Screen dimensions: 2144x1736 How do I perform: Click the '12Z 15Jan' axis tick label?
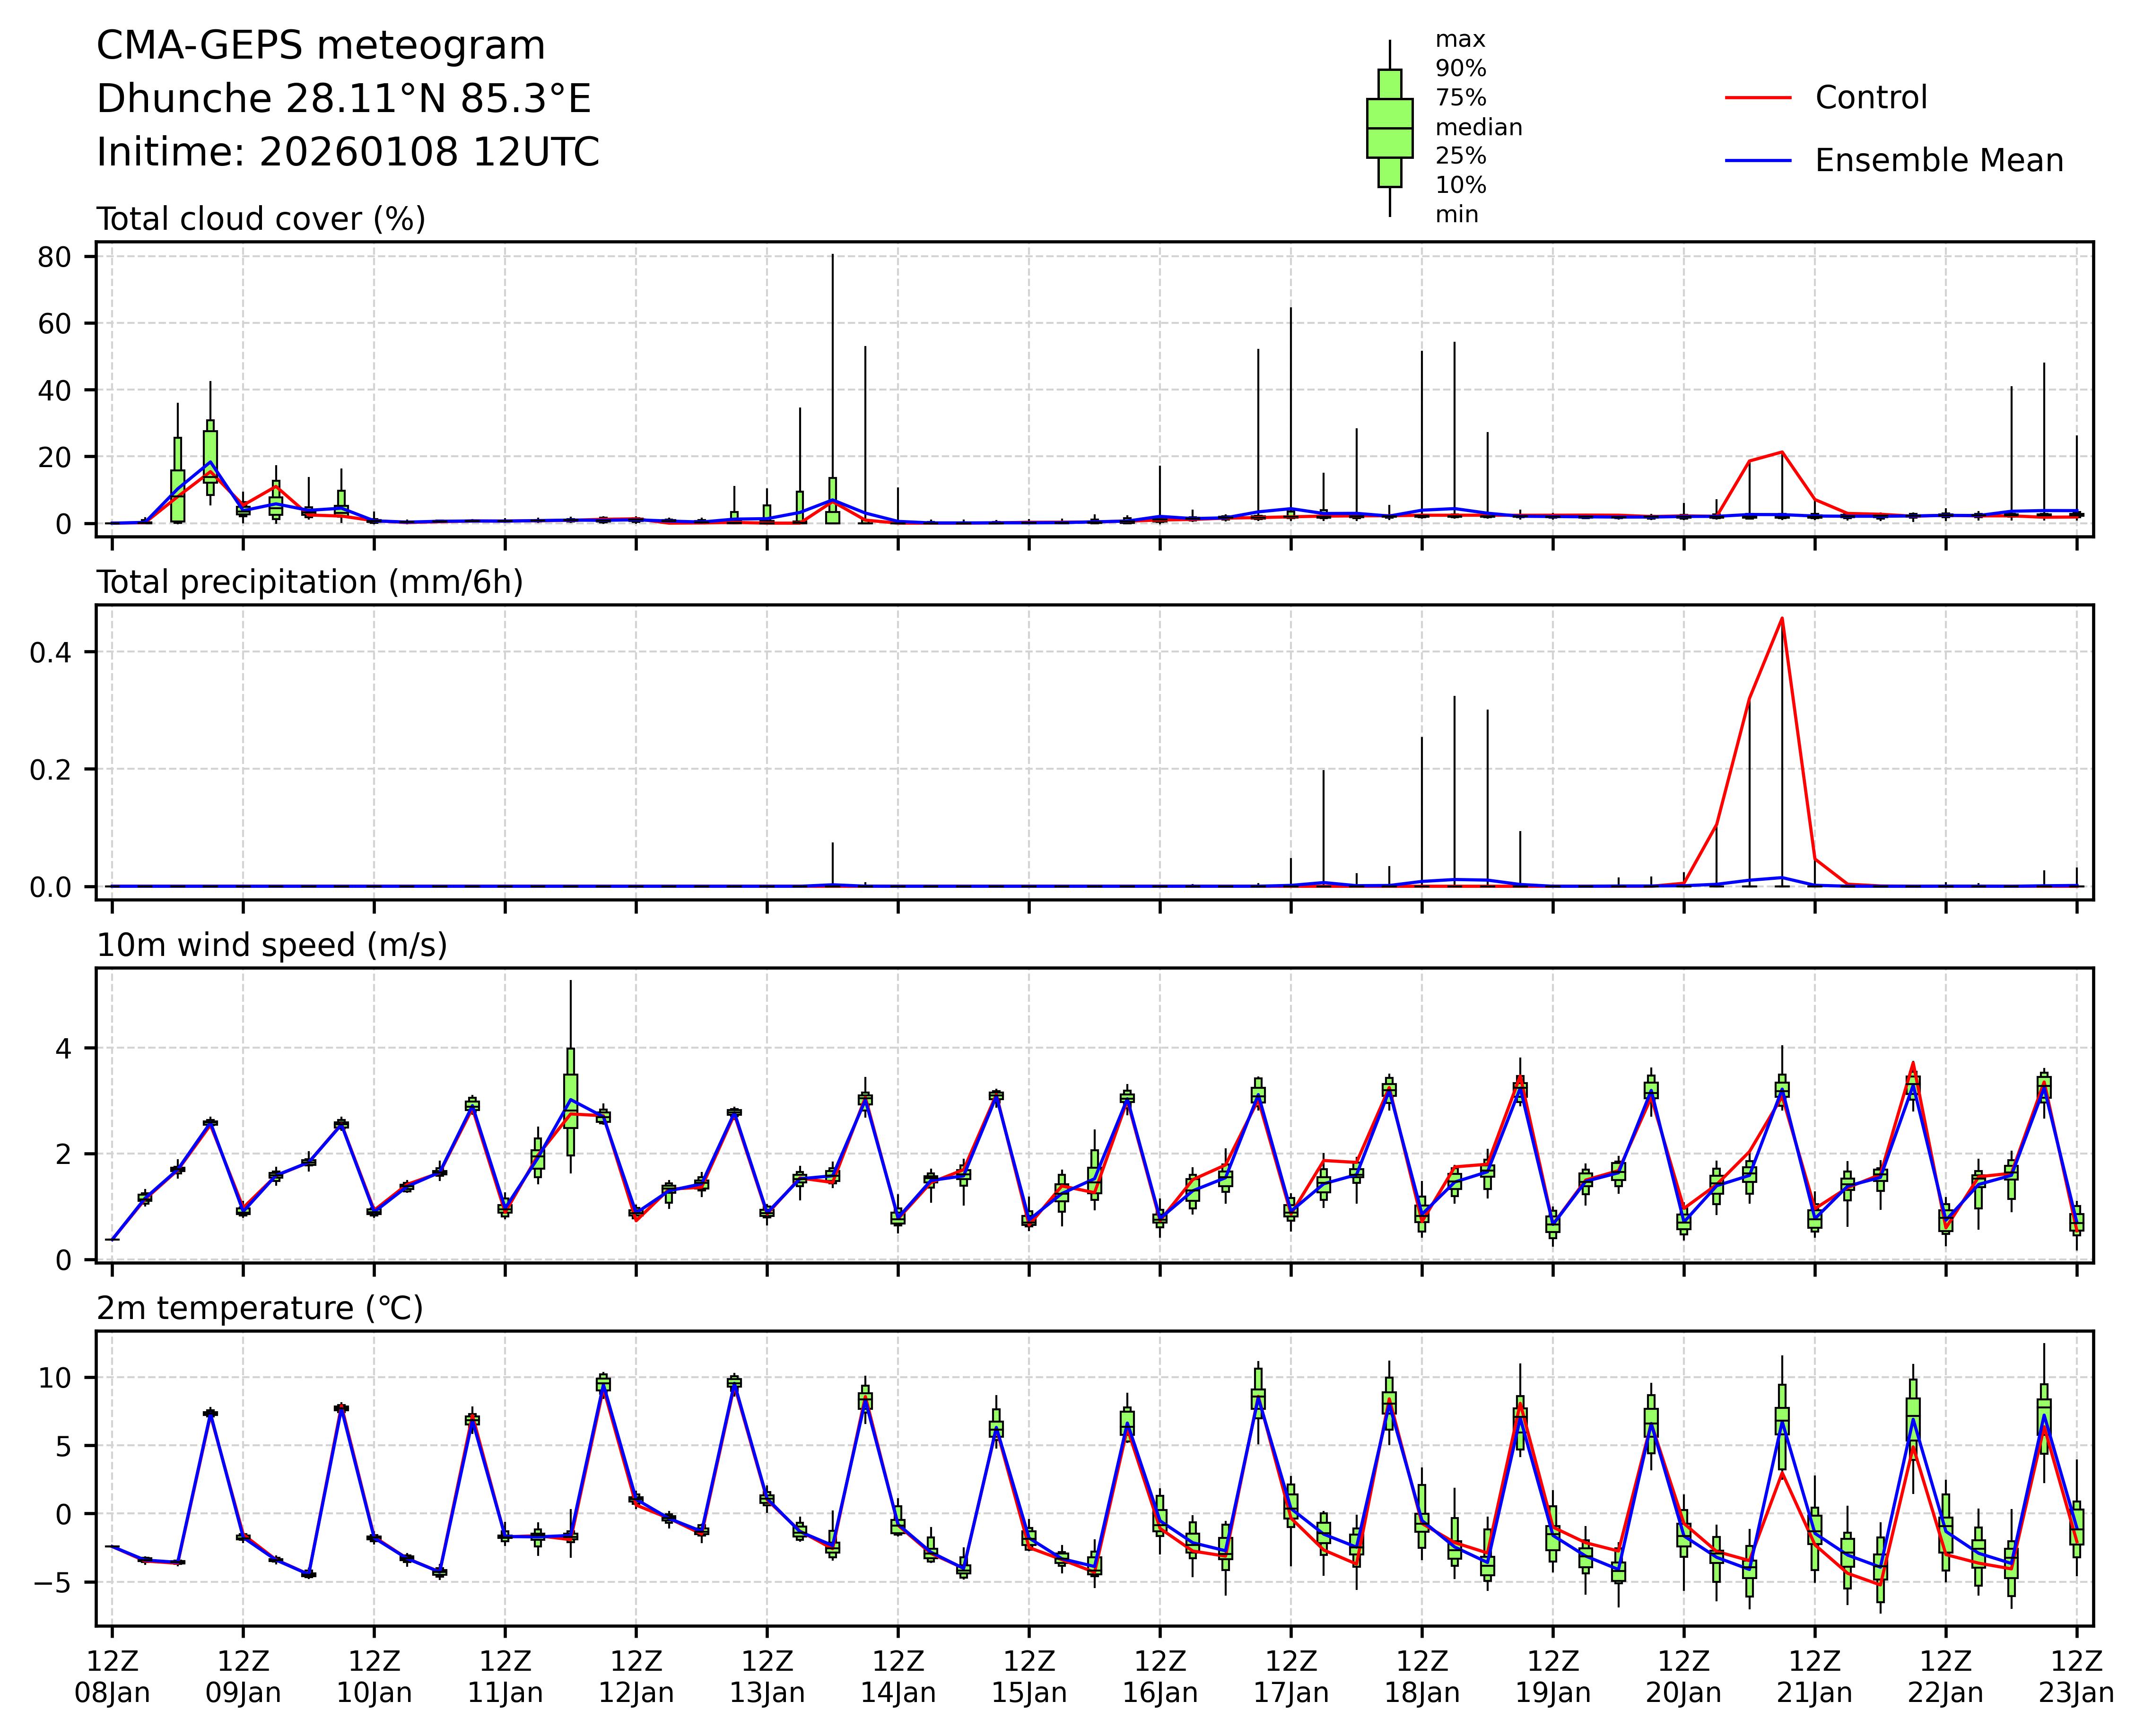[1029, 1677]
